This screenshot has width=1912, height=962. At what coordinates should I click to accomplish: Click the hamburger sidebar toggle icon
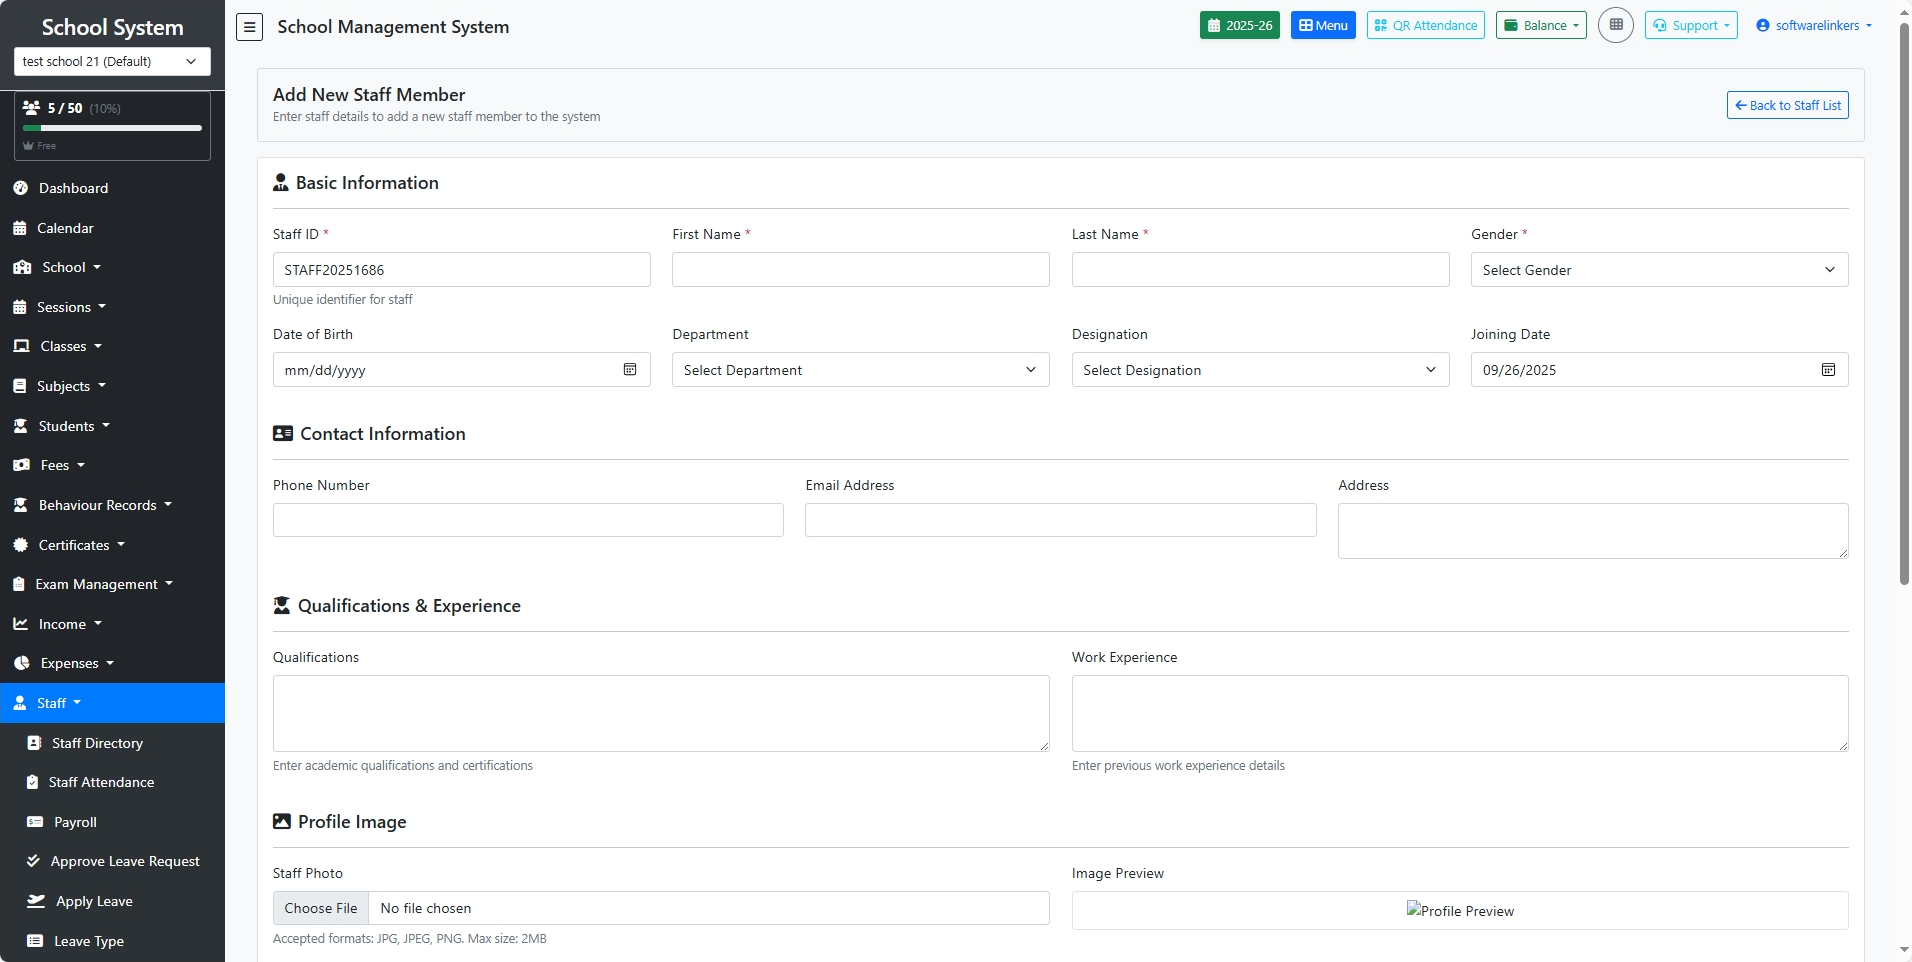(x=249, y=27)
